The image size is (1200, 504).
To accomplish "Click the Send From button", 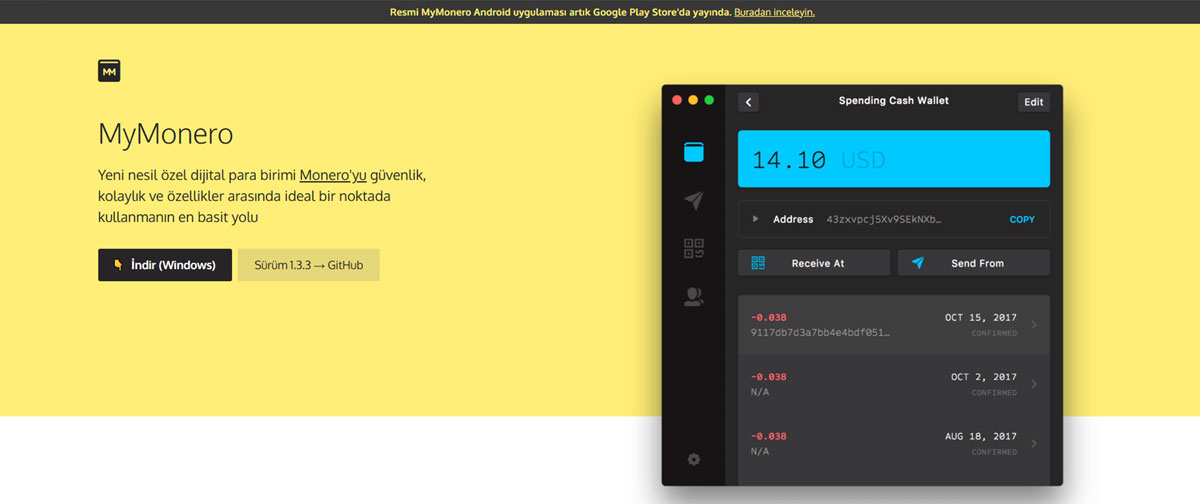I will pos(974,263).
